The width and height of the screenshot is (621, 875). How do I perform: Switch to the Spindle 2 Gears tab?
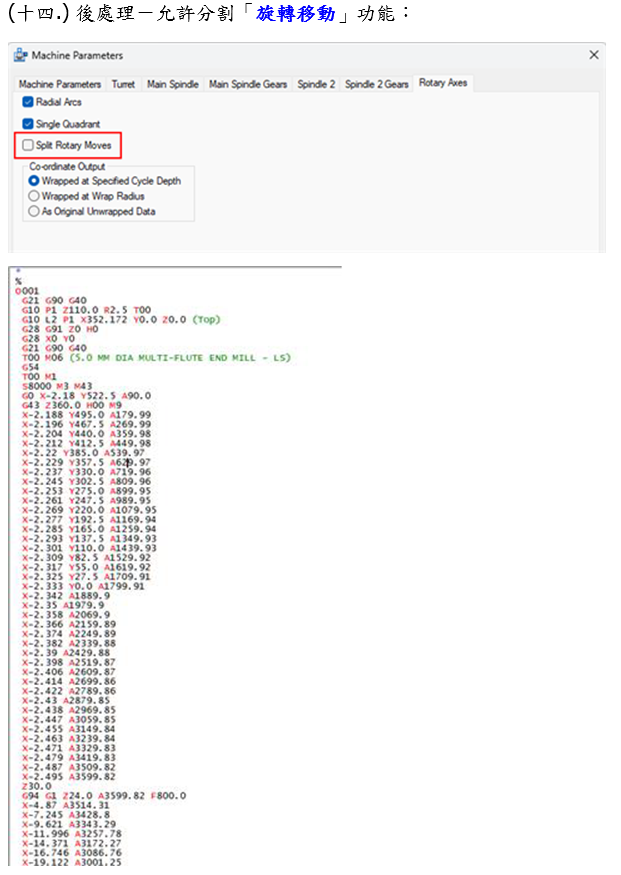pos(377,84)
